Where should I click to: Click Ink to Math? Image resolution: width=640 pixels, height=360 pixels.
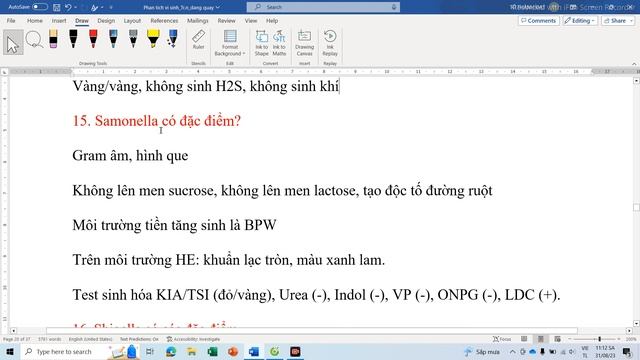tap(279, 43)
